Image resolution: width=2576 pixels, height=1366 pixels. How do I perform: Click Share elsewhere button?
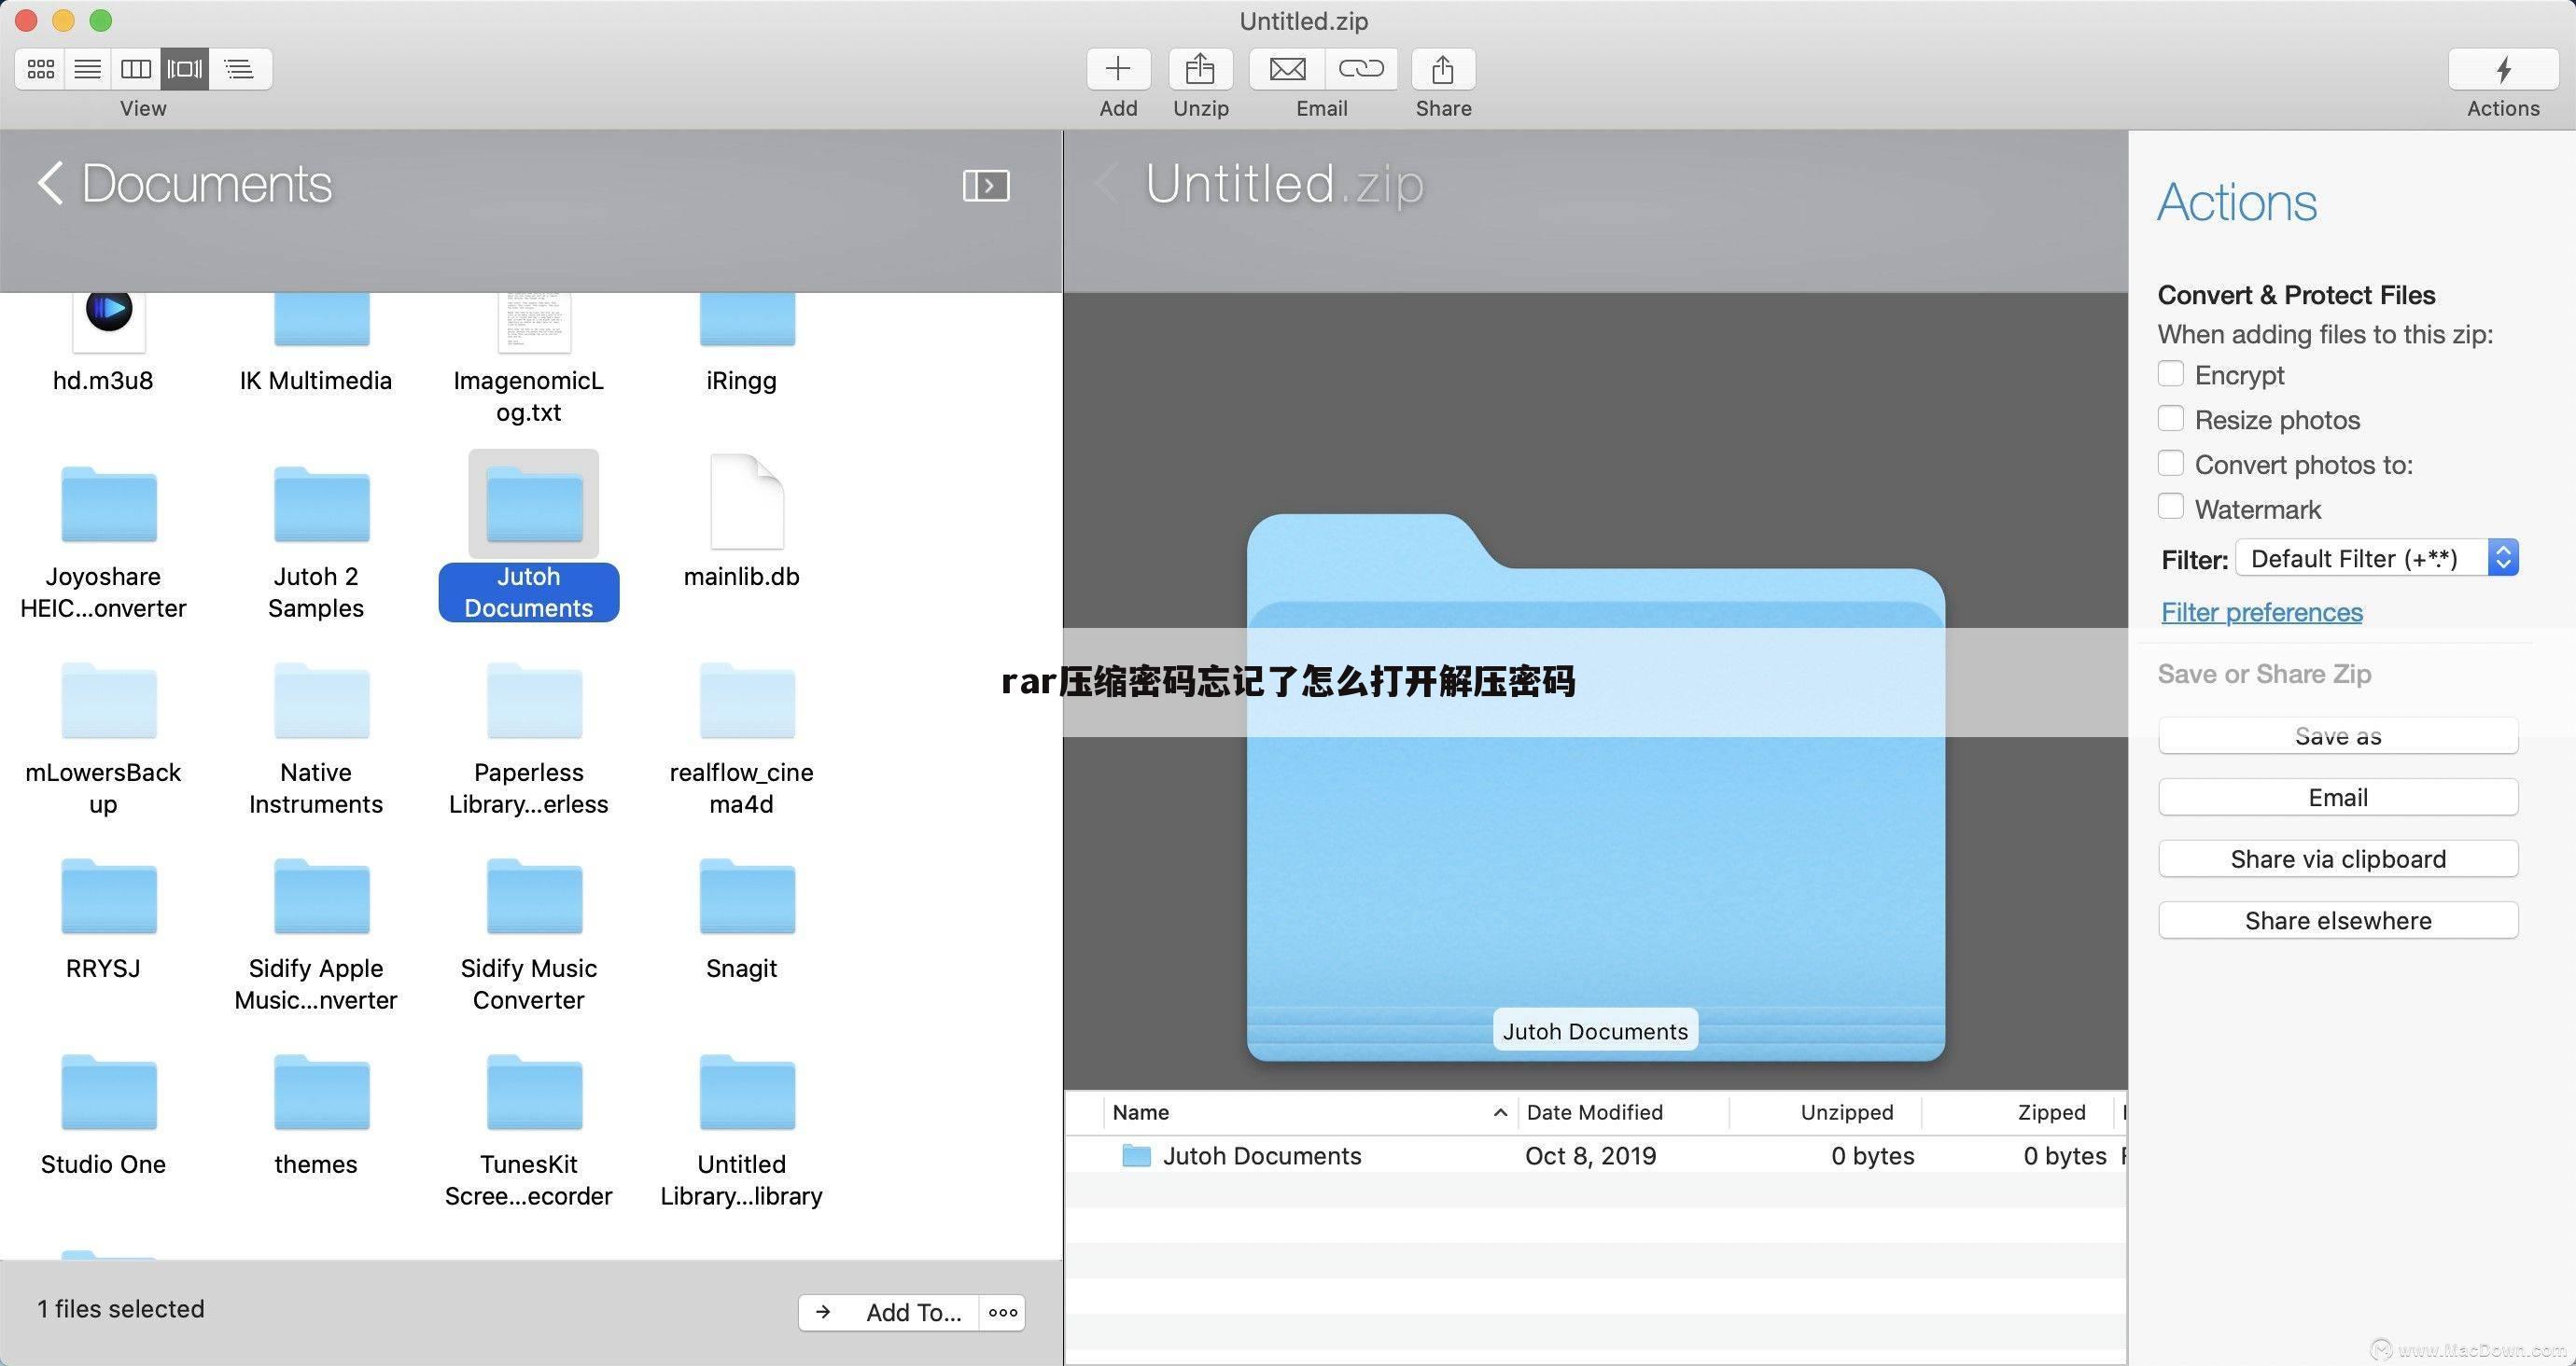pyautogui.click(x=2338, y=920)
